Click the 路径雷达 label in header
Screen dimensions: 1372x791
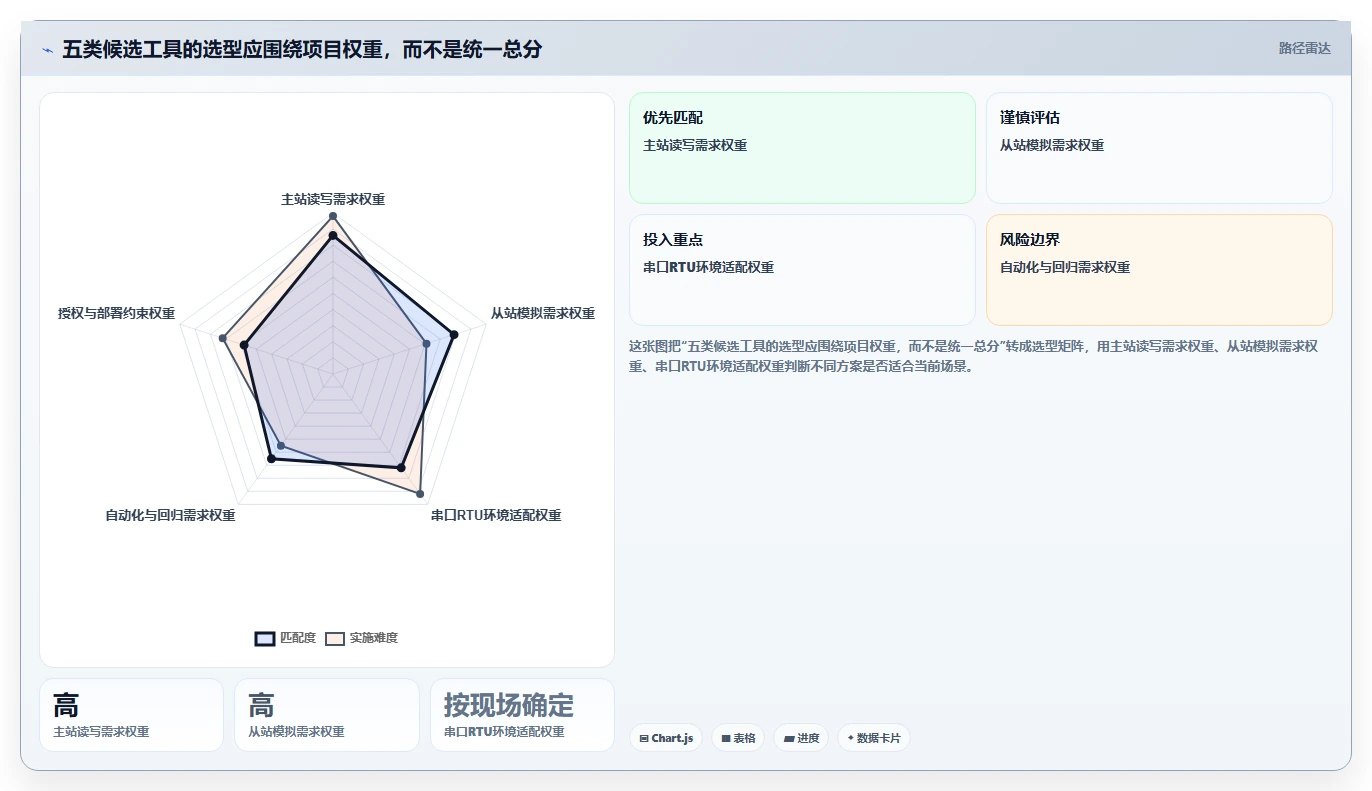1304,48
